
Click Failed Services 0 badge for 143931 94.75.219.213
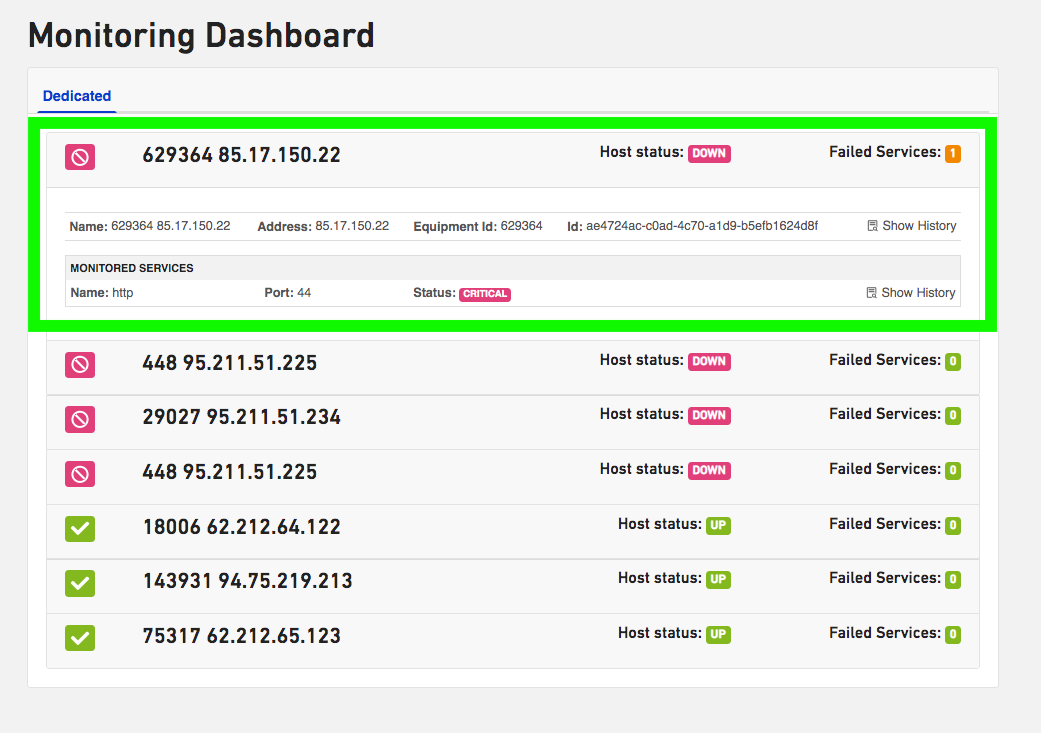tap(953, 580)
